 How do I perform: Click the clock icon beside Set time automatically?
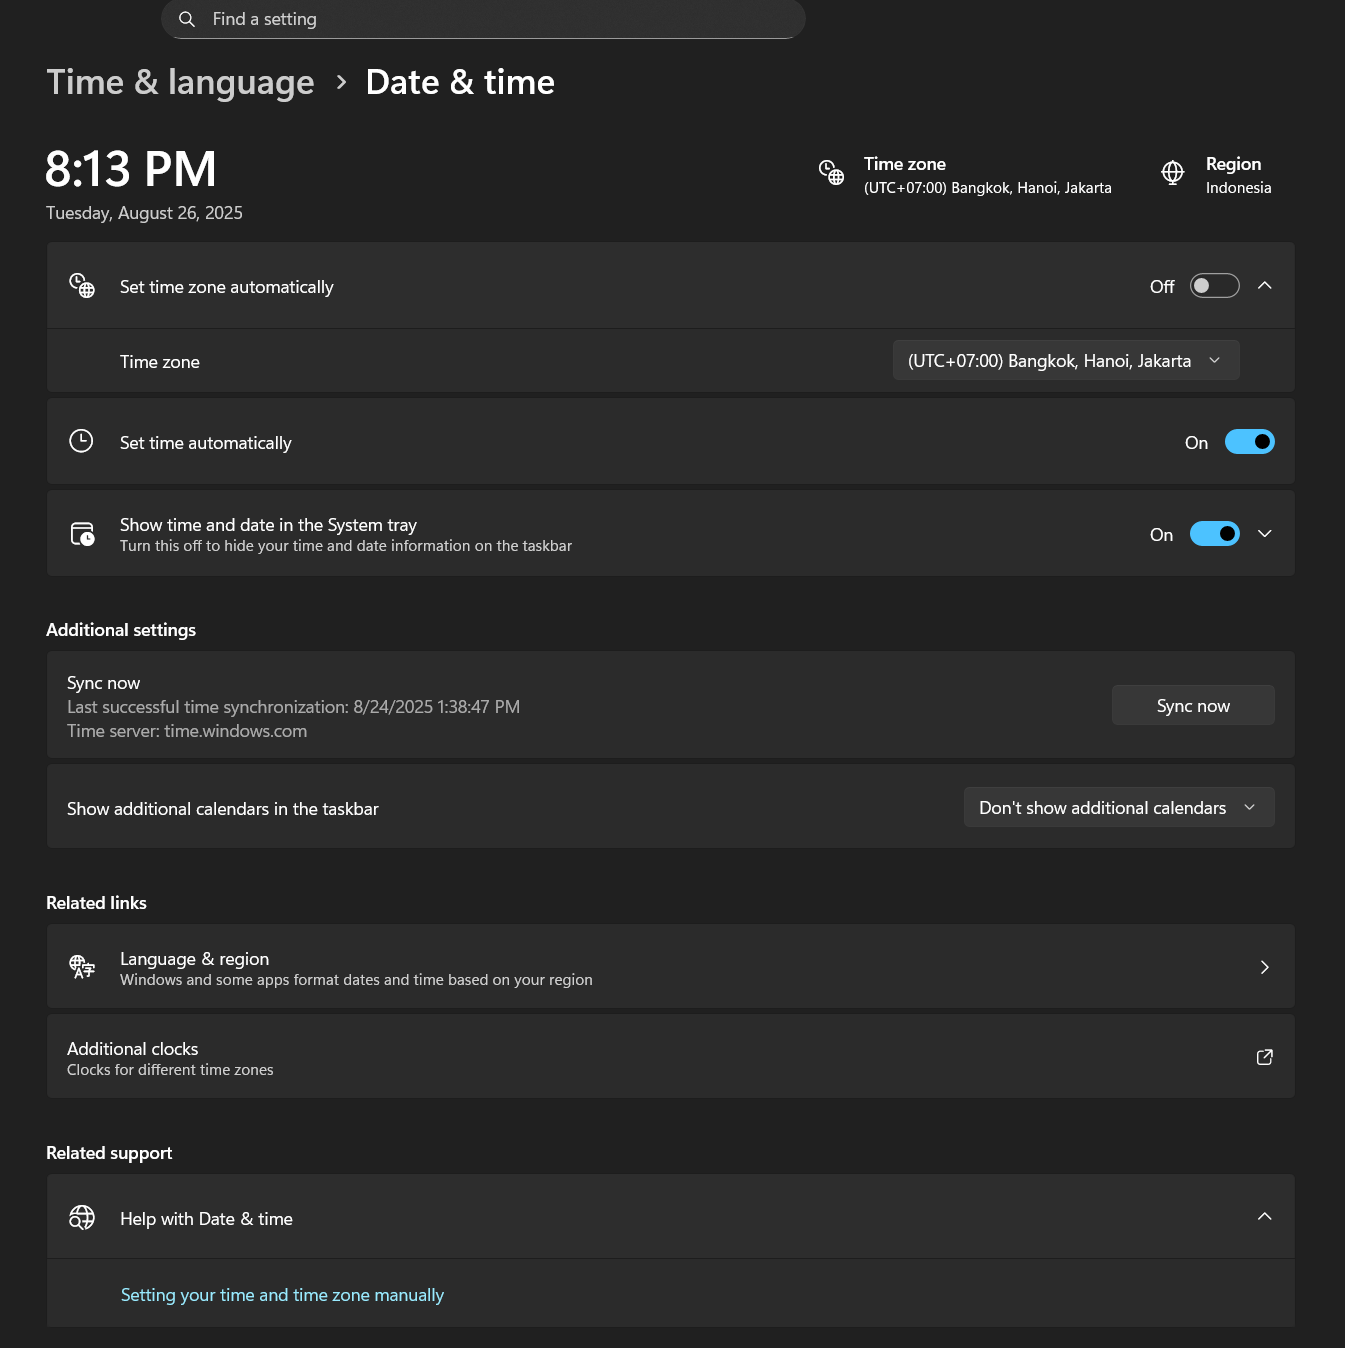pos(81,441)
